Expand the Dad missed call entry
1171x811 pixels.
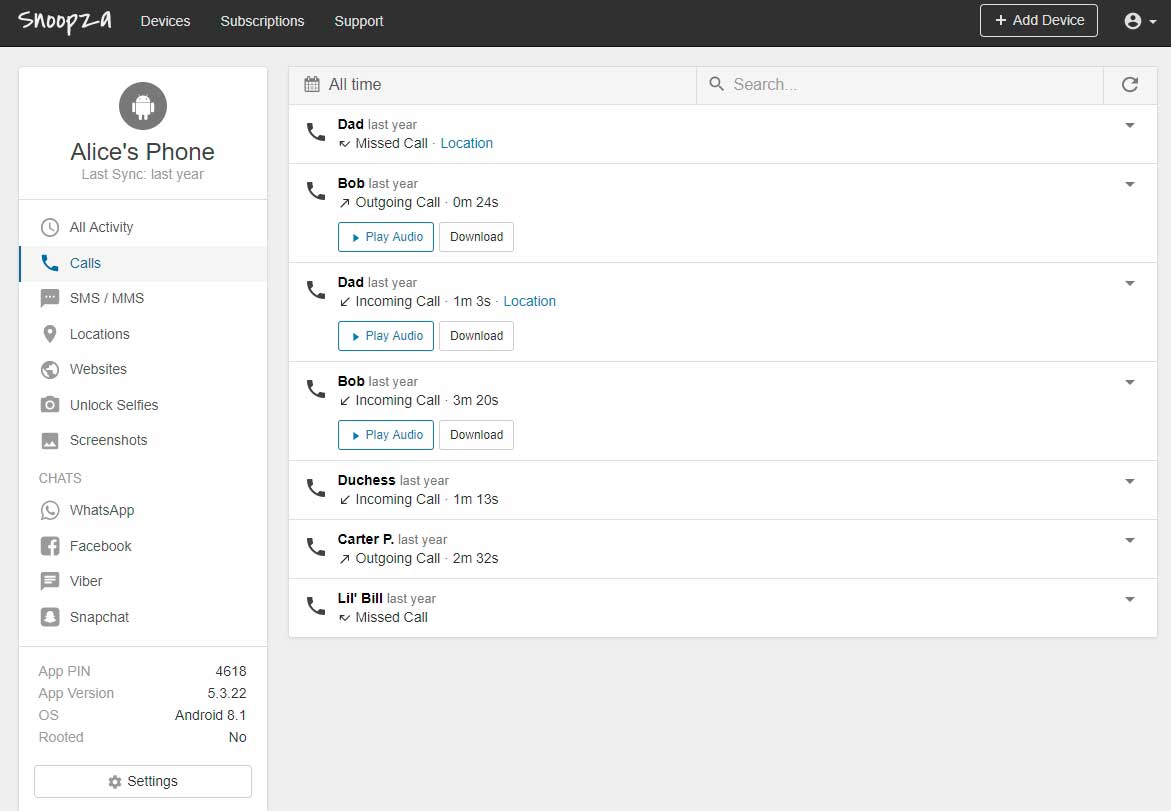[1130, 126]
